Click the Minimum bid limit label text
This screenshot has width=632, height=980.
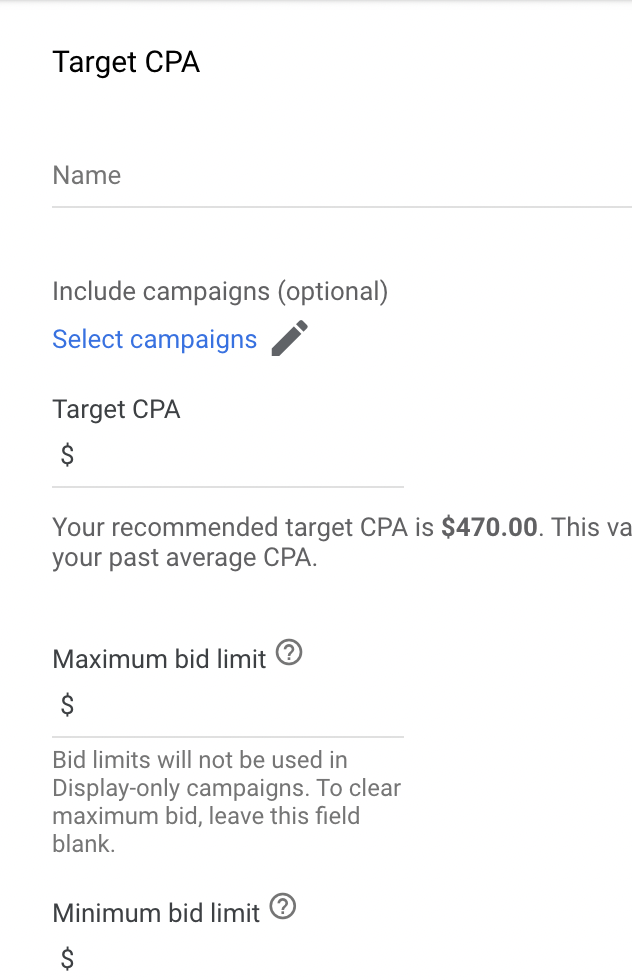(156, 912)
